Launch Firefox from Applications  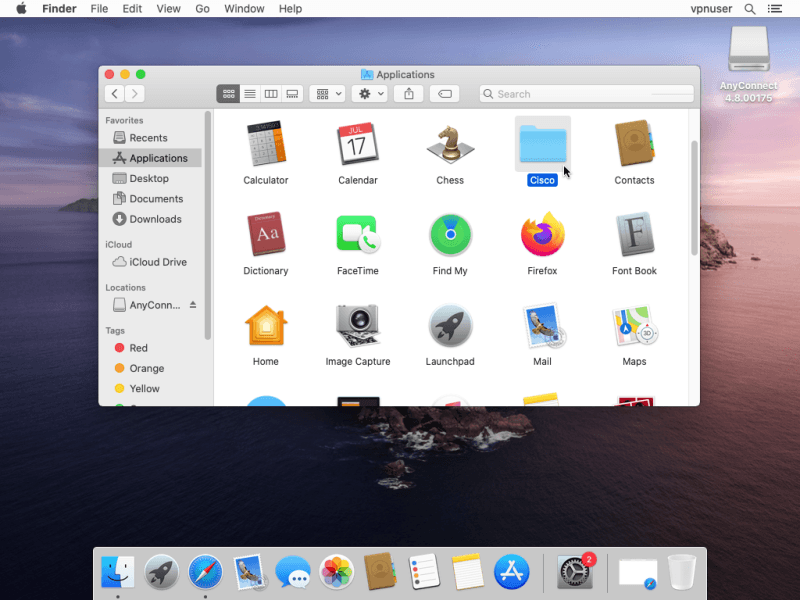tap(542, 236)
